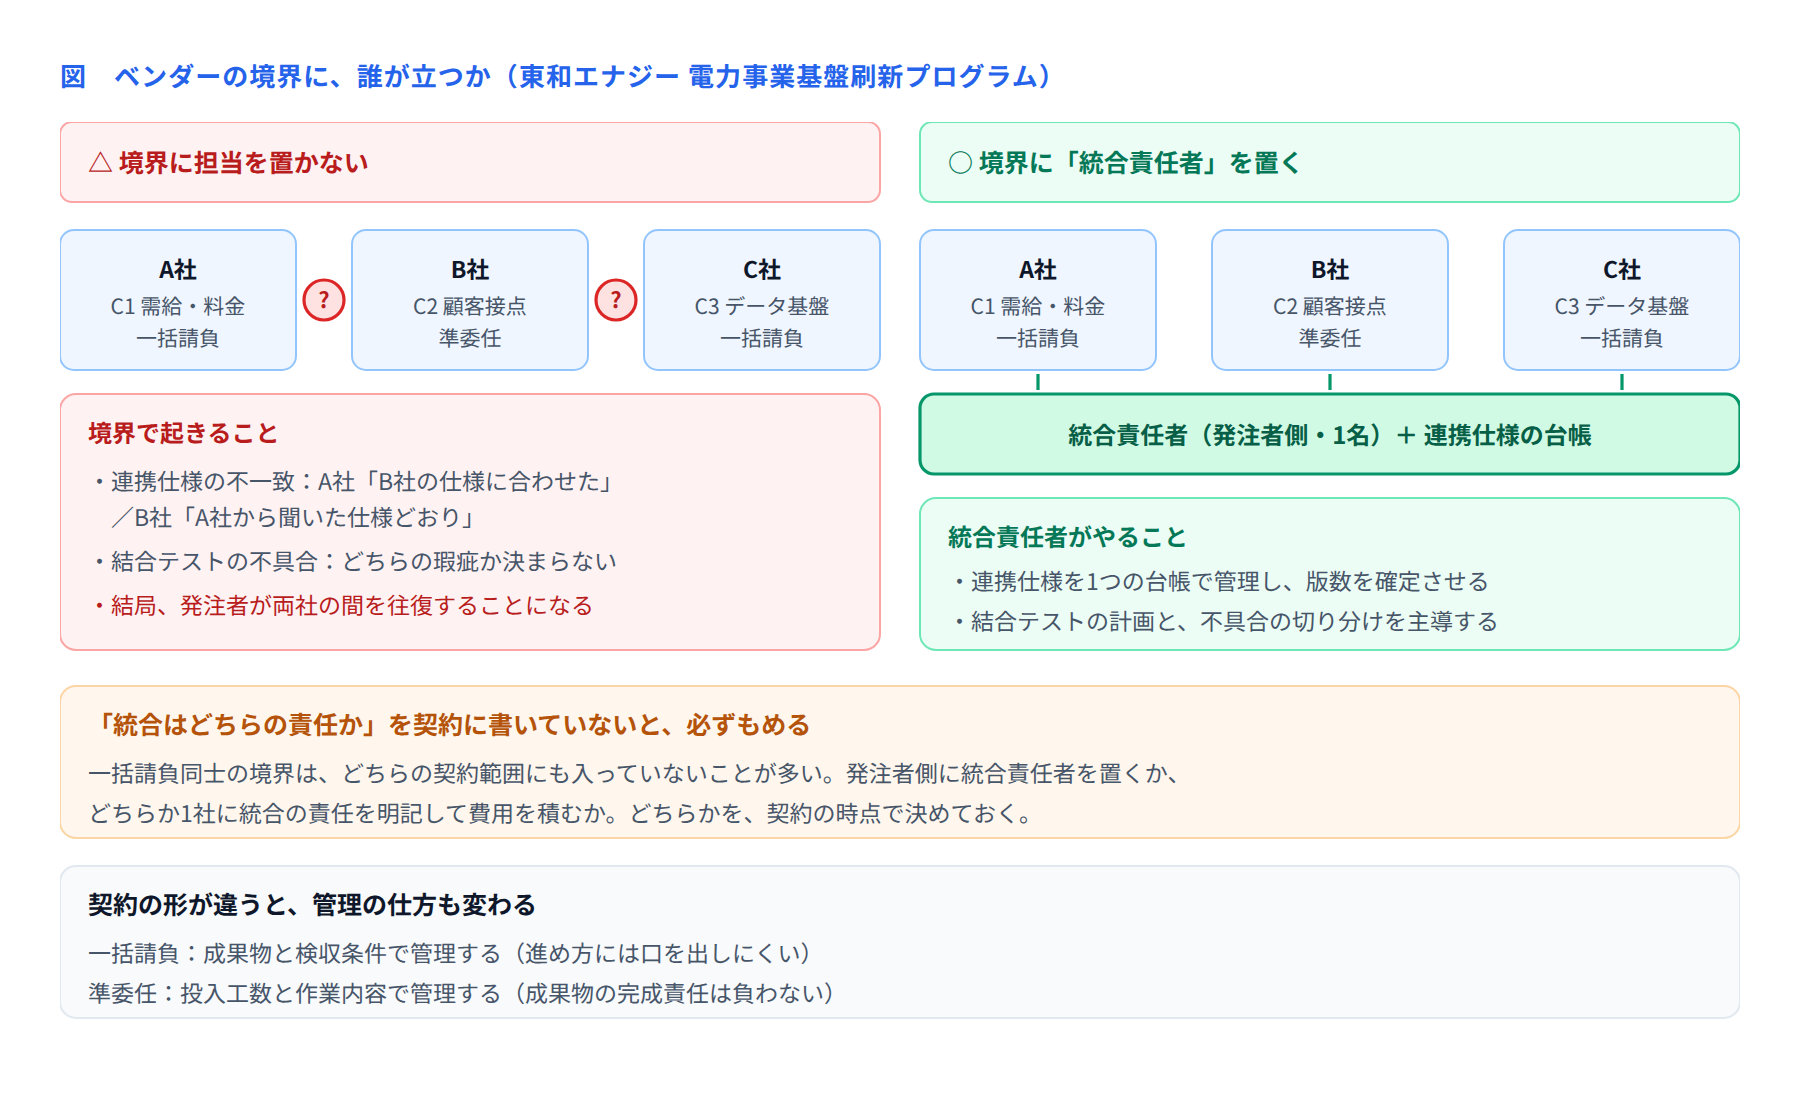Click the right-side B社 C2 顧客接点 card
This screenshot has width=1800, height=1096.
coord(1330,300)
